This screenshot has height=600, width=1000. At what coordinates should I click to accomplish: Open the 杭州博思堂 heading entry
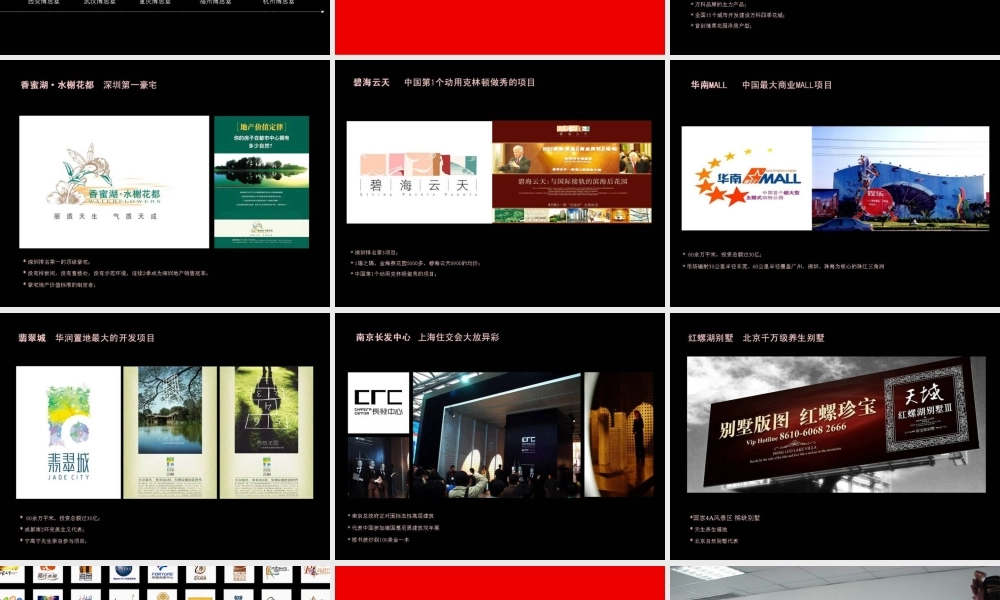point(280,2)
